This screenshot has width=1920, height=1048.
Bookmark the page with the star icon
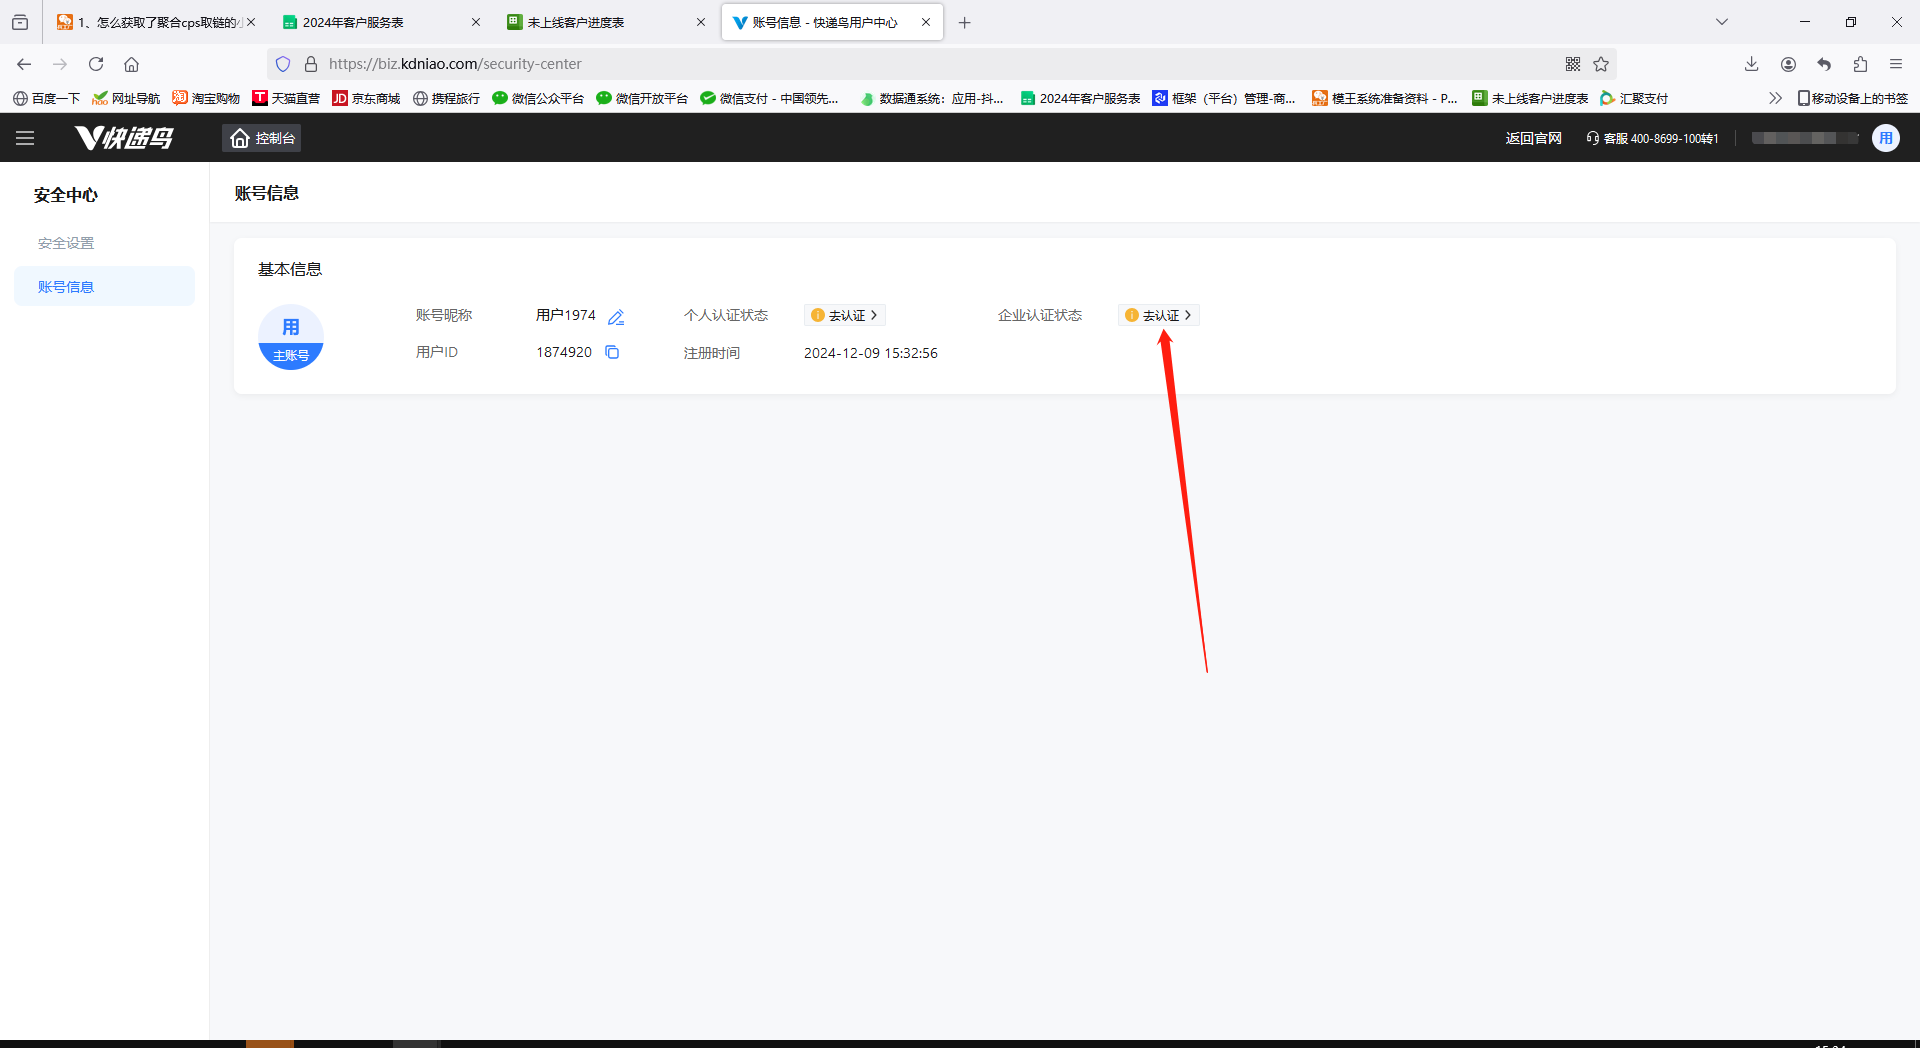coord(1601,64)
